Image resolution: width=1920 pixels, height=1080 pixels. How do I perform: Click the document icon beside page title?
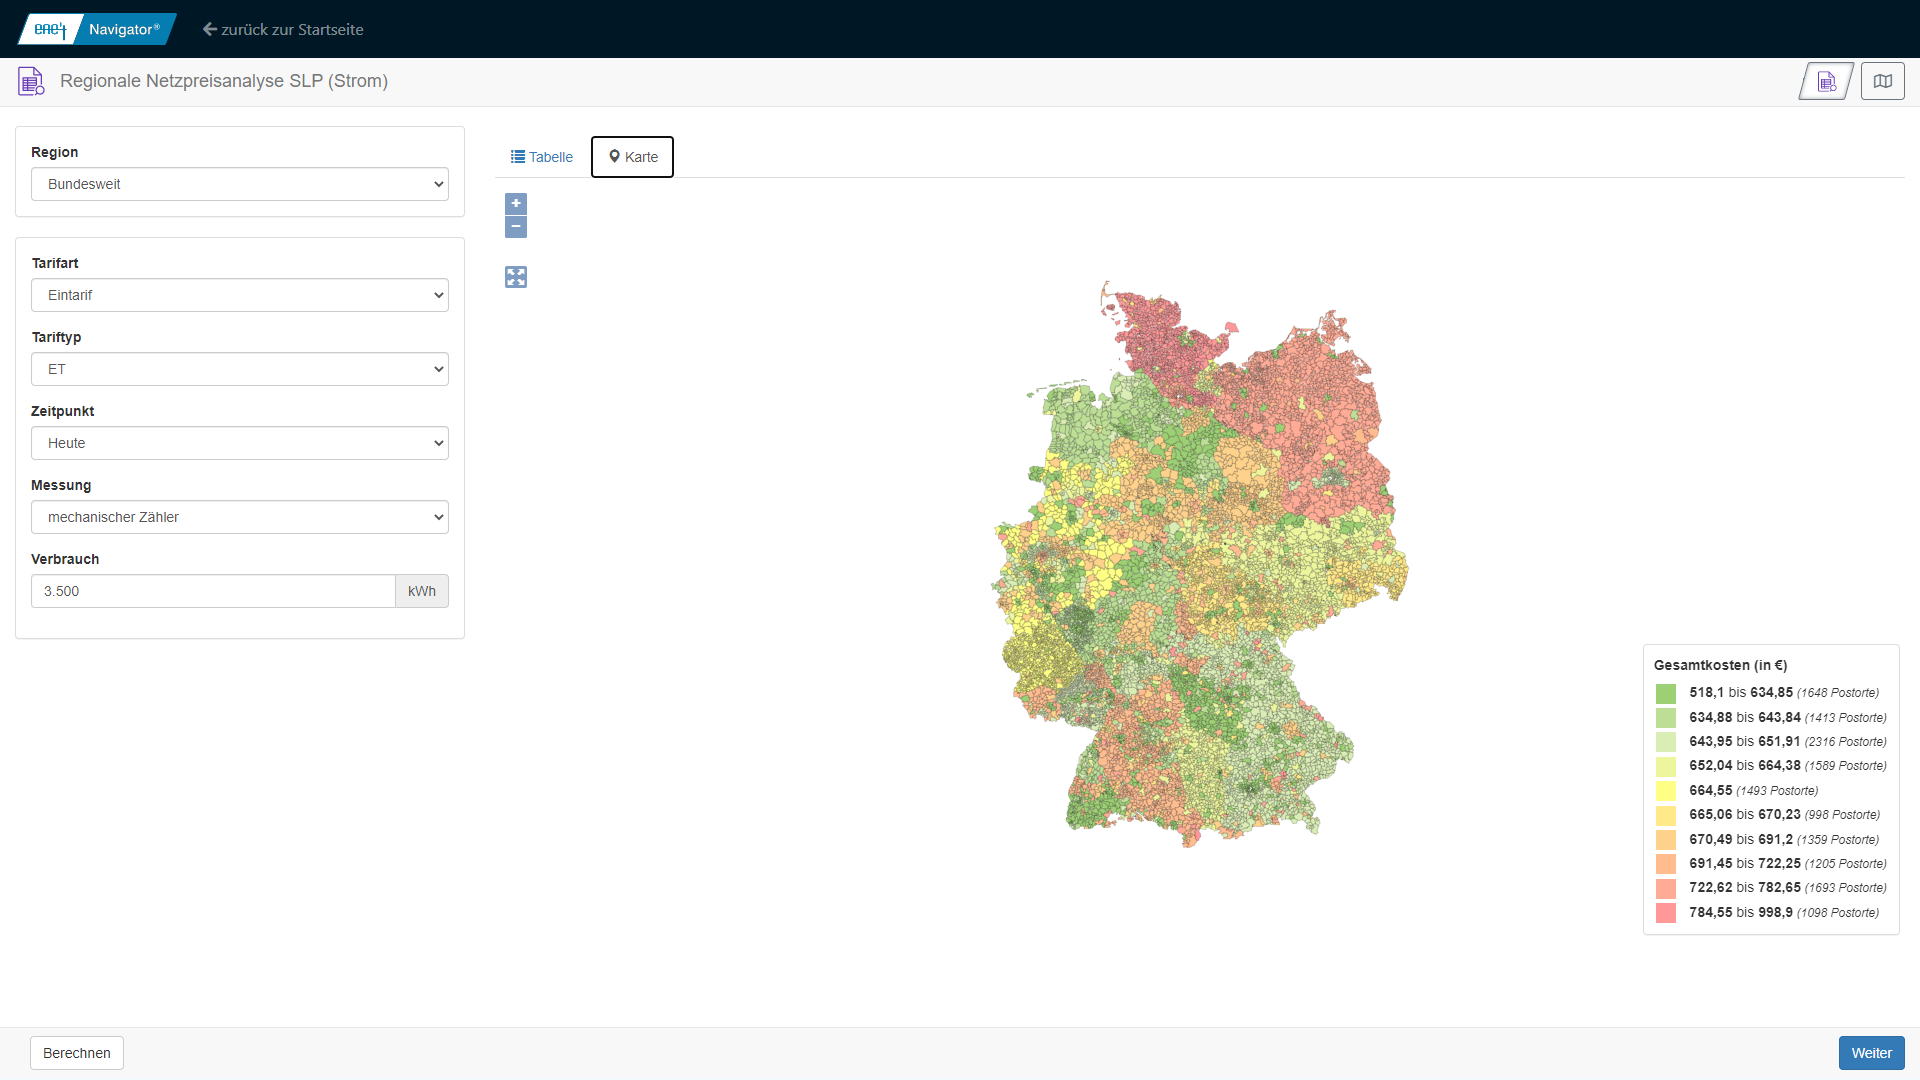[x=31, y=81]
